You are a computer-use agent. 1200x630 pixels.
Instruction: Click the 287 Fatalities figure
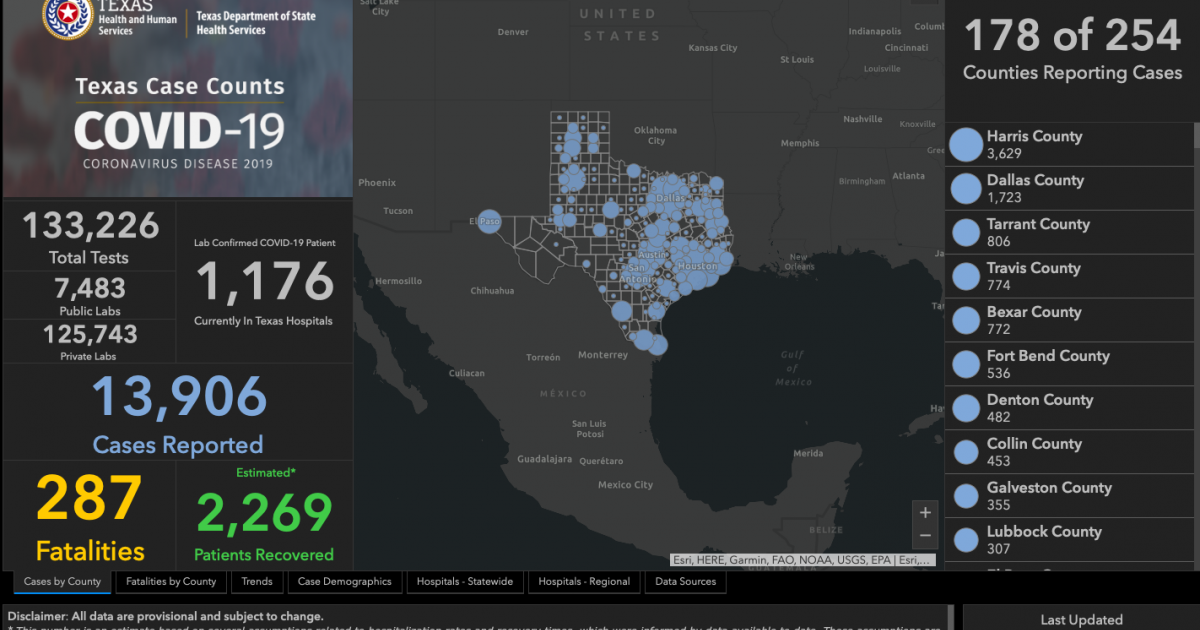(x=90, y=499)
